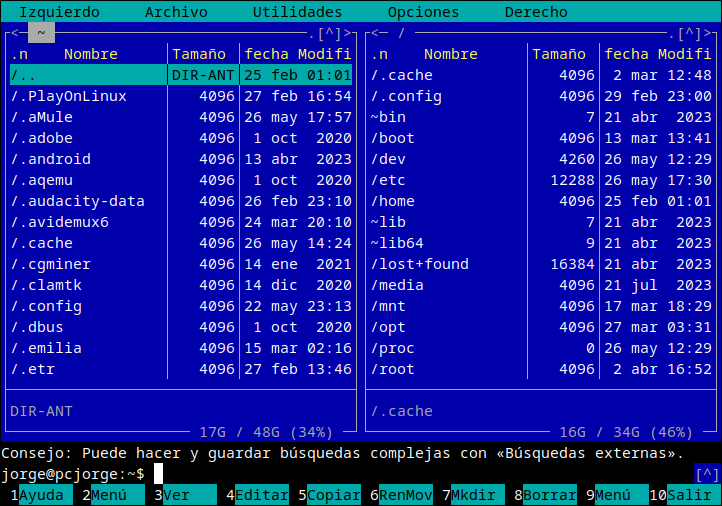
Task: Click the [^] indicator beside command line
Action: click(x=706, y=474)
